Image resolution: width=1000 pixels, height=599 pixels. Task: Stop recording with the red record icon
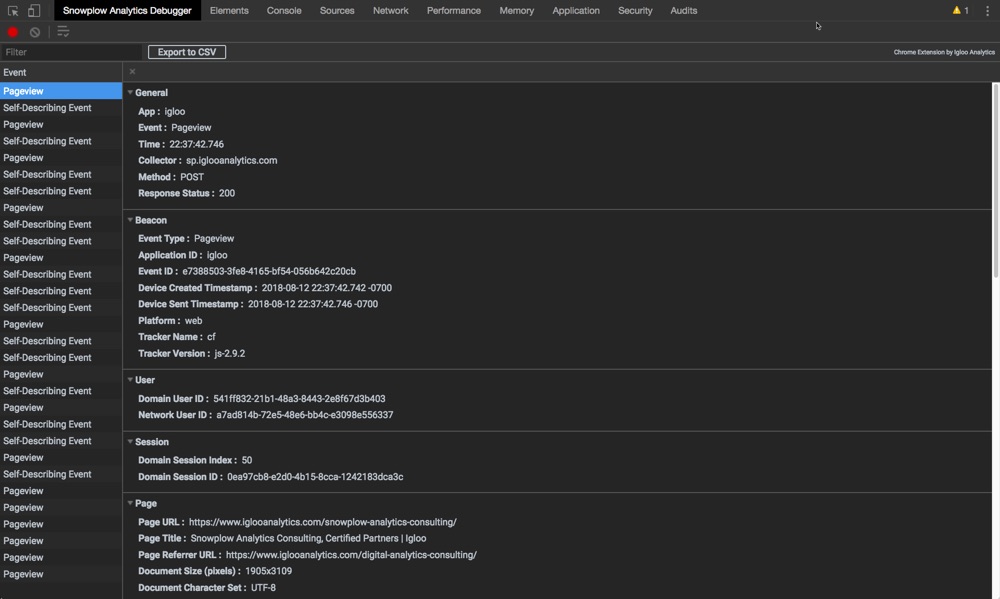[13, 32]
